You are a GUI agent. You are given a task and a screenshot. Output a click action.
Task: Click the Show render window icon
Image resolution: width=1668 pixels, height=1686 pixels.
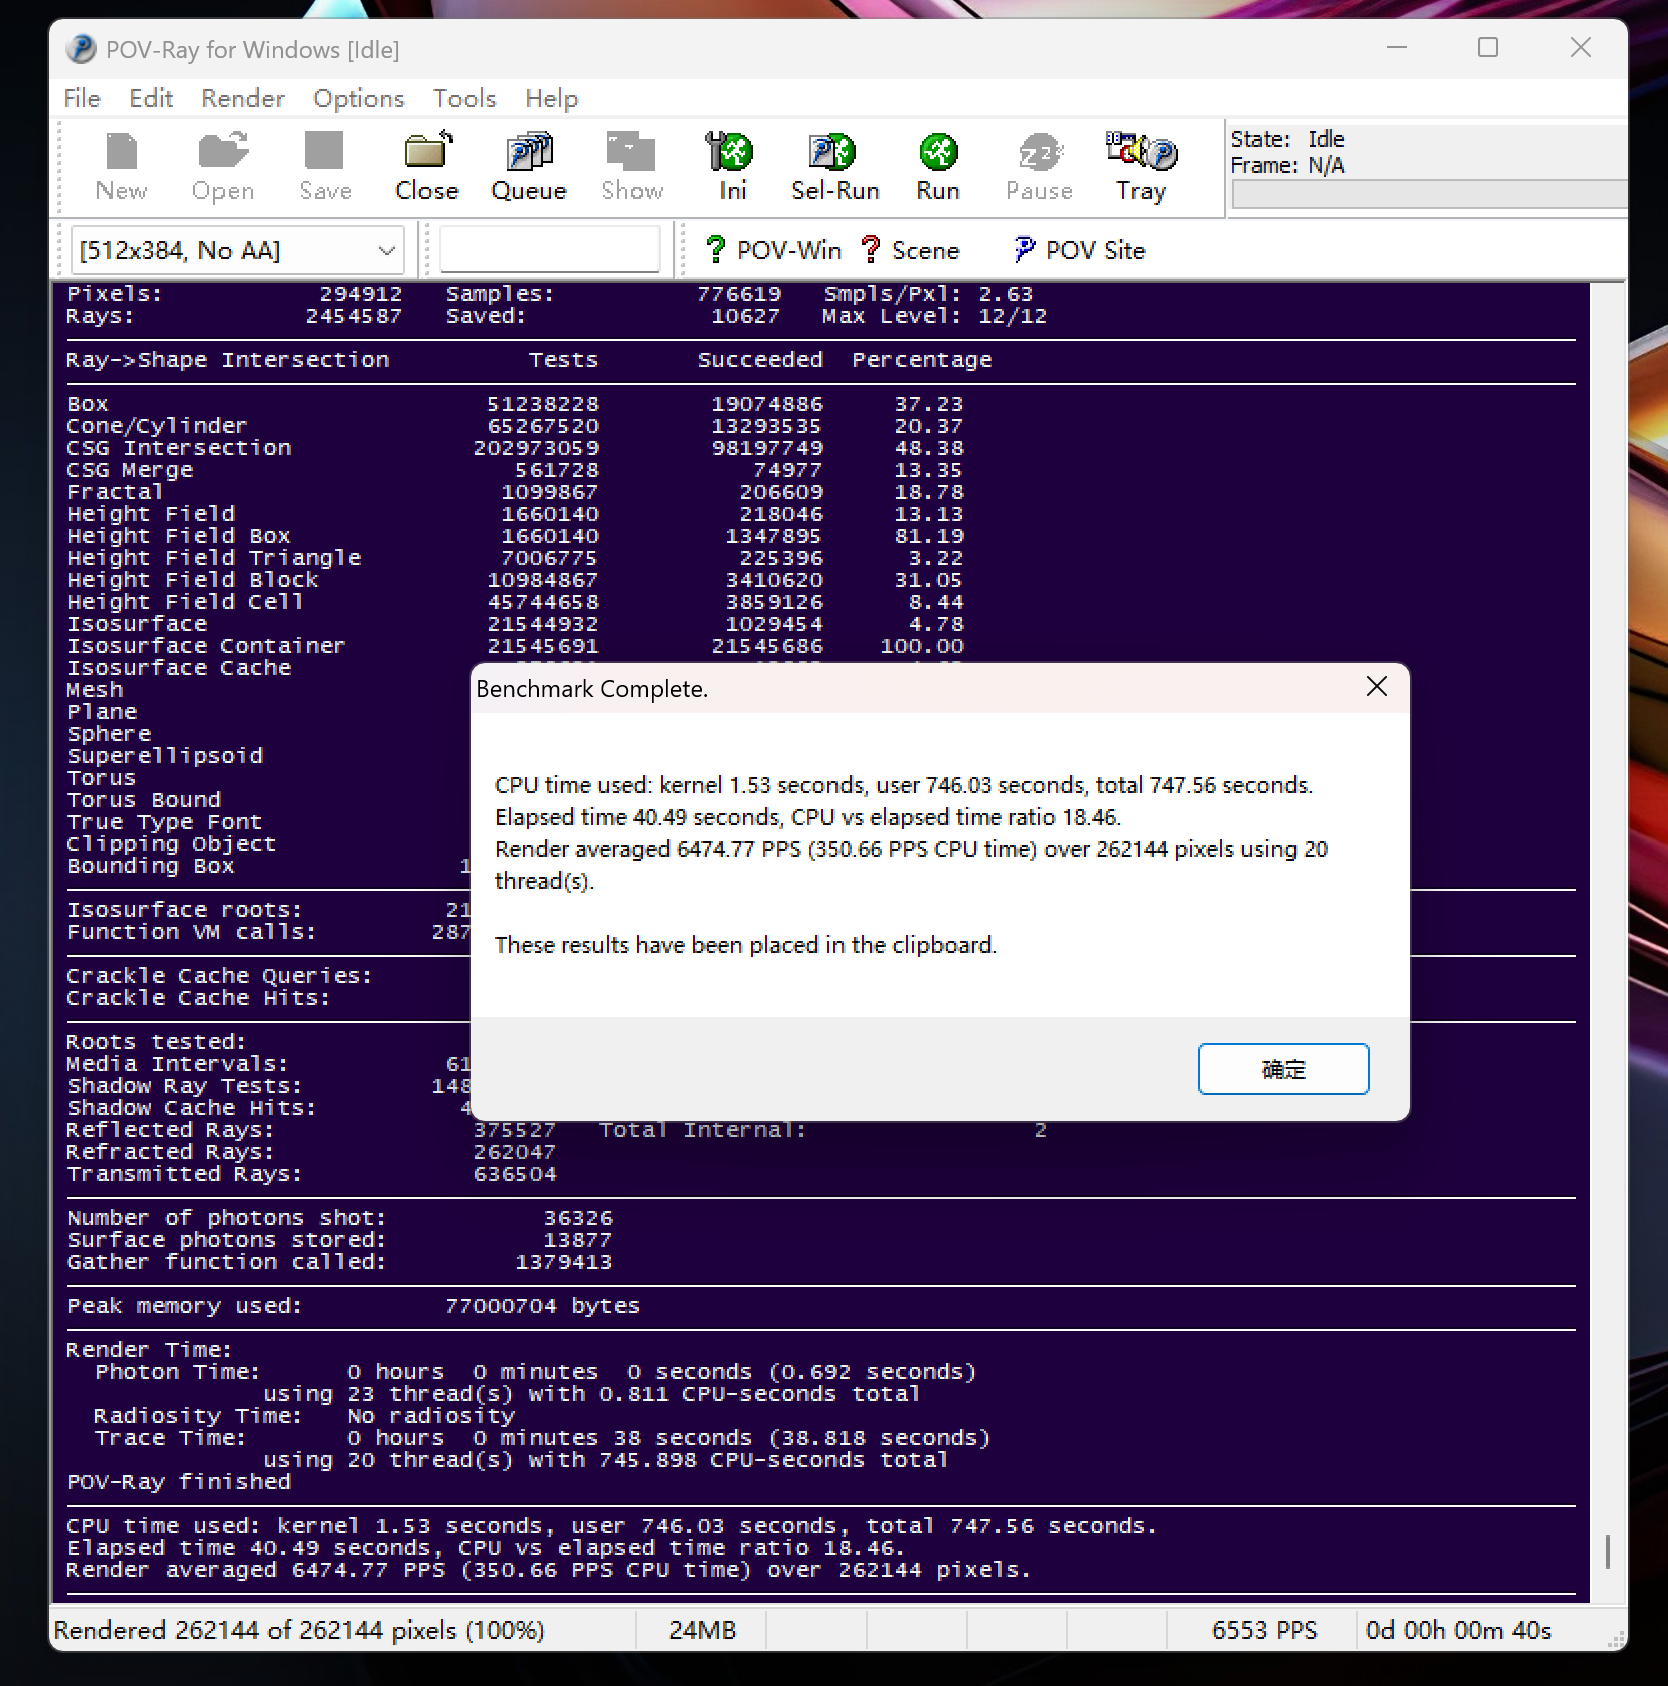(x=631, y=165)
